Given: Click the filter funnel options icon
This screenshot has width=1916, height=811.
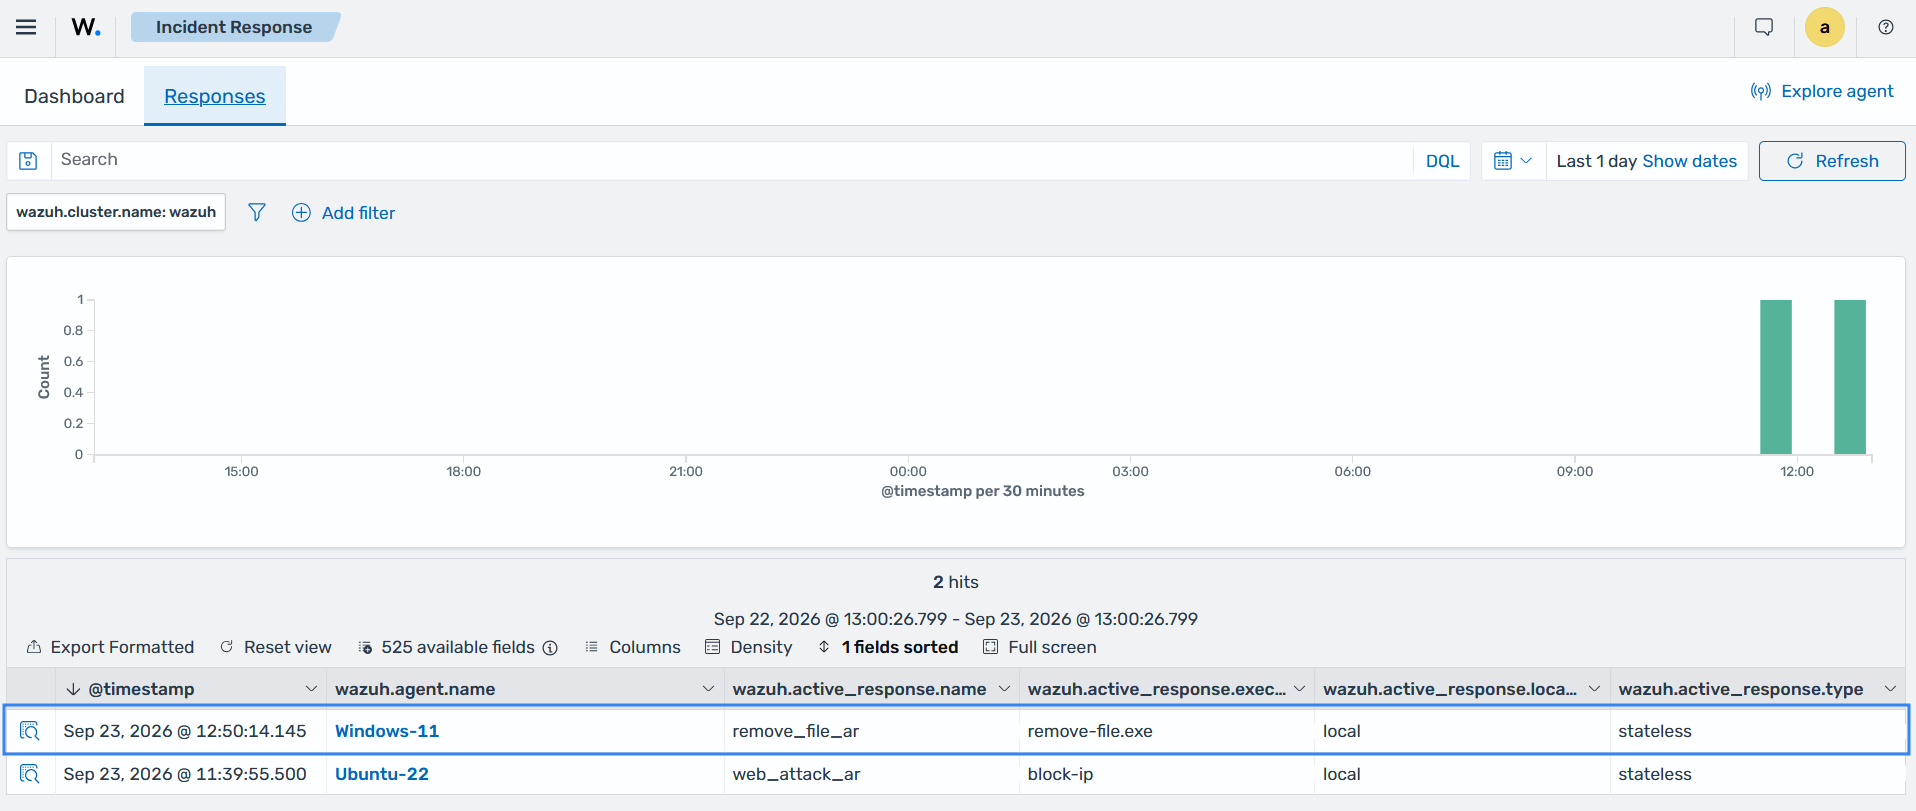Looking at the screenshot, I should pos(257,212).
